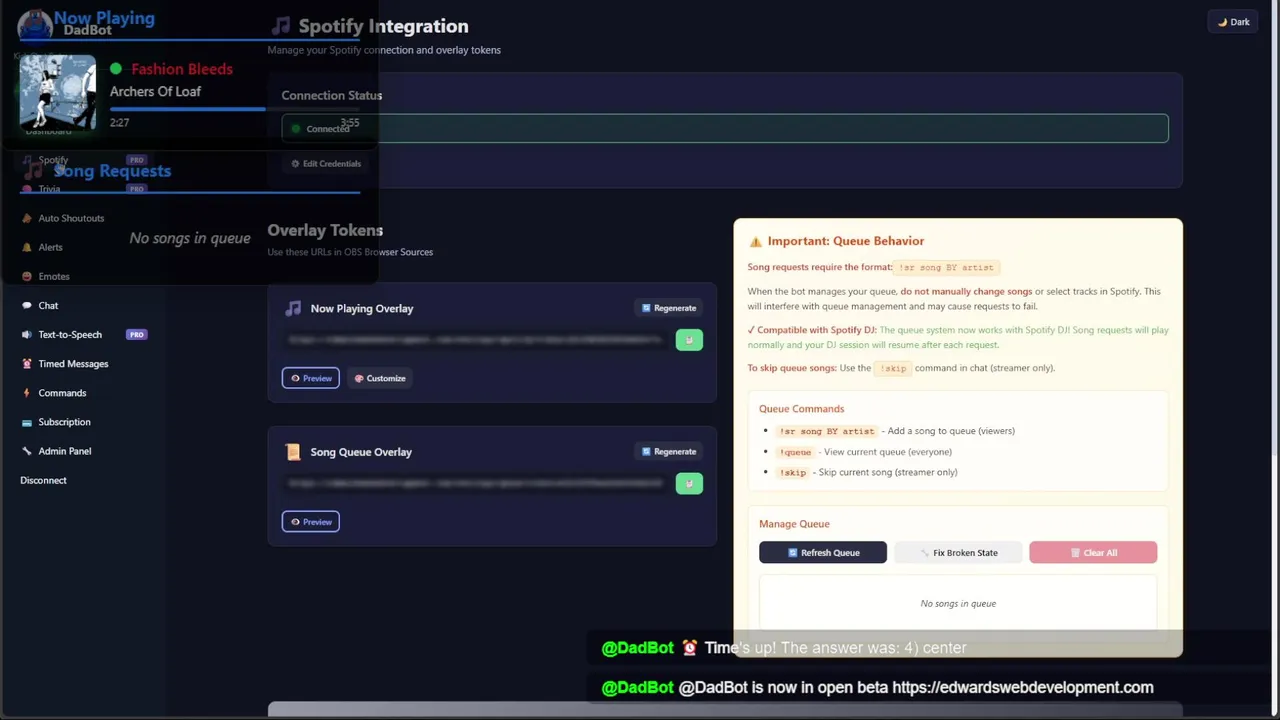Image resolution: width=1280 pixels, height=720 pixels.
Task: Click the '!skip' code under Queue Commands
Action: pos(793,472)
